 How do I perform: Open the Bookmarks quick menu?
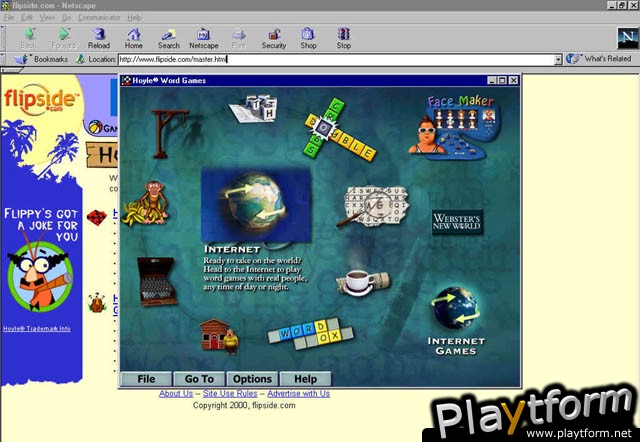coord(41,59)
